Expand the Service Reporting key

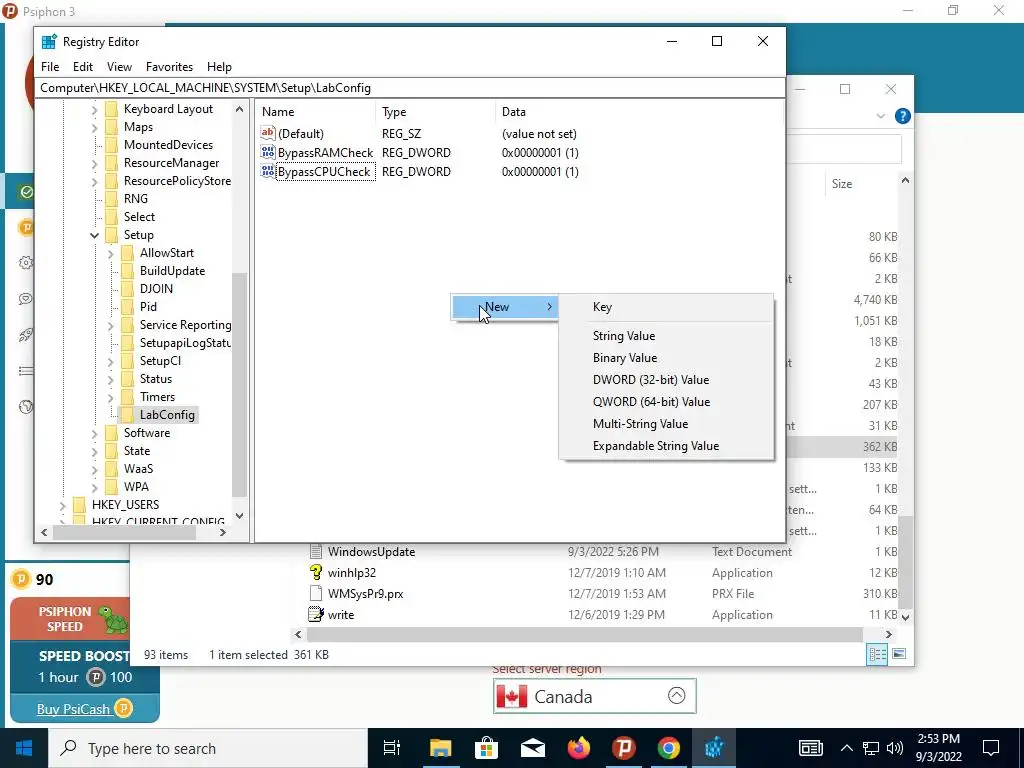[x=110, y=325]
